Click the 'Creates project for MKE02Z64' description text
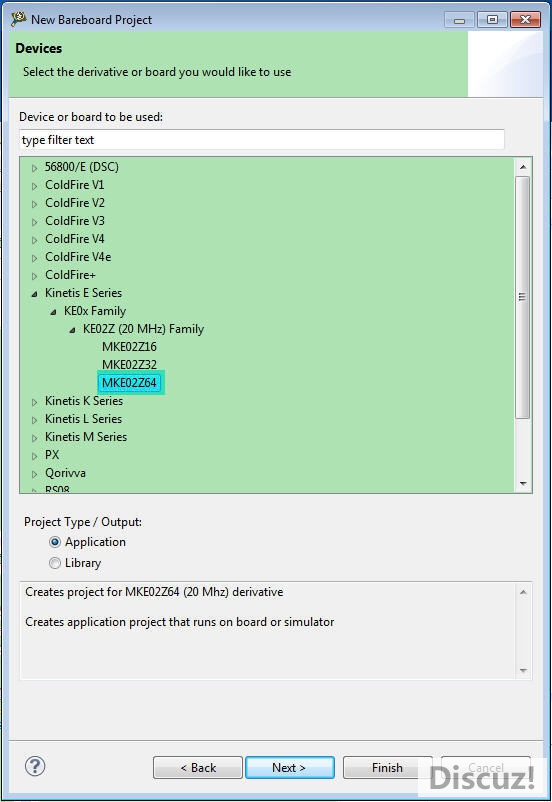552x802 pixels. [x=154, y=592]
